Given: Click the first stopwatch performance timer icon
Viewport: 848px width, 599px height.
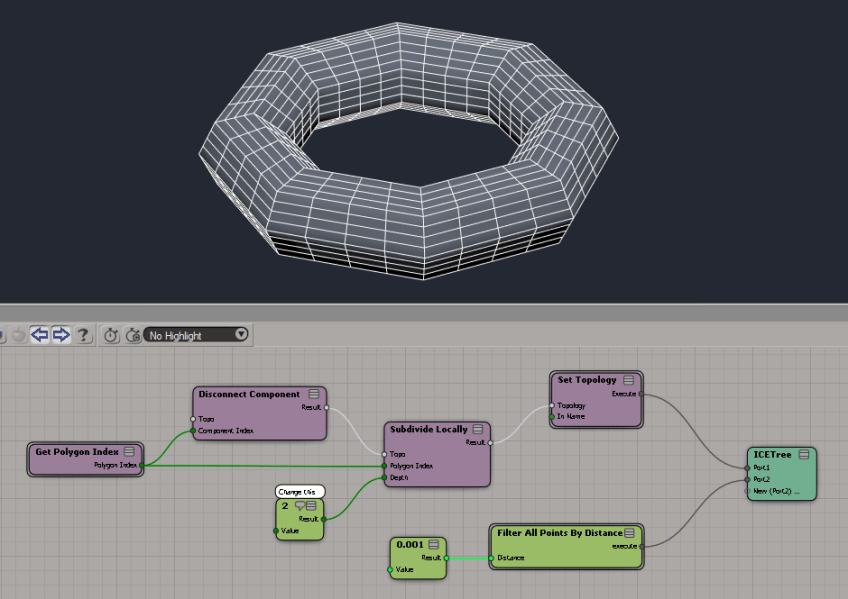Looking at the screenshot, I should [111, 335].
